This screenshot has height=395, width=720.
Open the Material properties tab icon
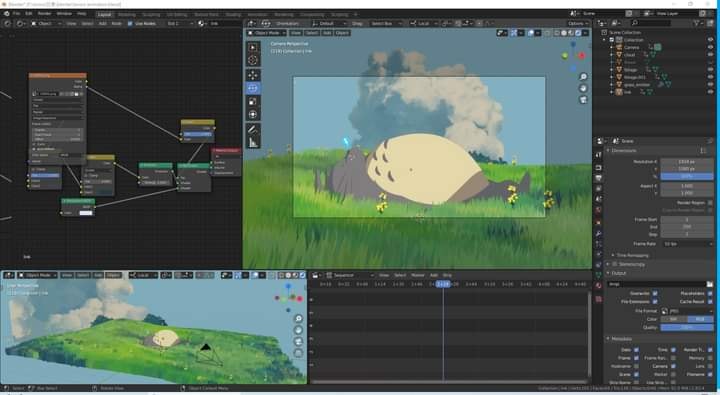point(598,285)
